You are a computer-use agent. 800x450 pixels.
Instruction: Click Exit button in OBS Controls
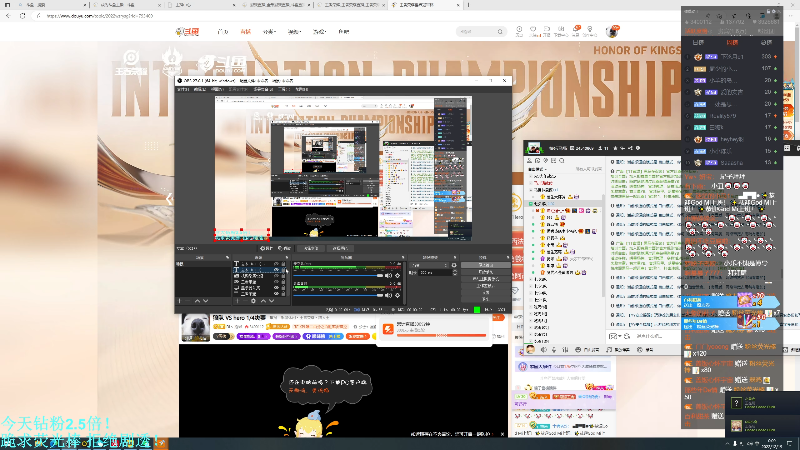tap(486, 299)
